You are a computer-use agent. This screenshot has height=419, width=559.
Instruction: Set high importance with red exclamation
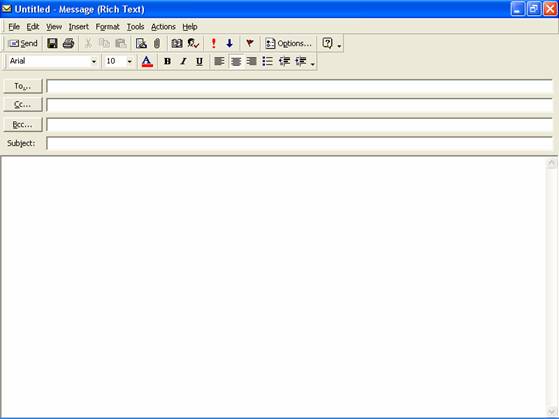214,44
